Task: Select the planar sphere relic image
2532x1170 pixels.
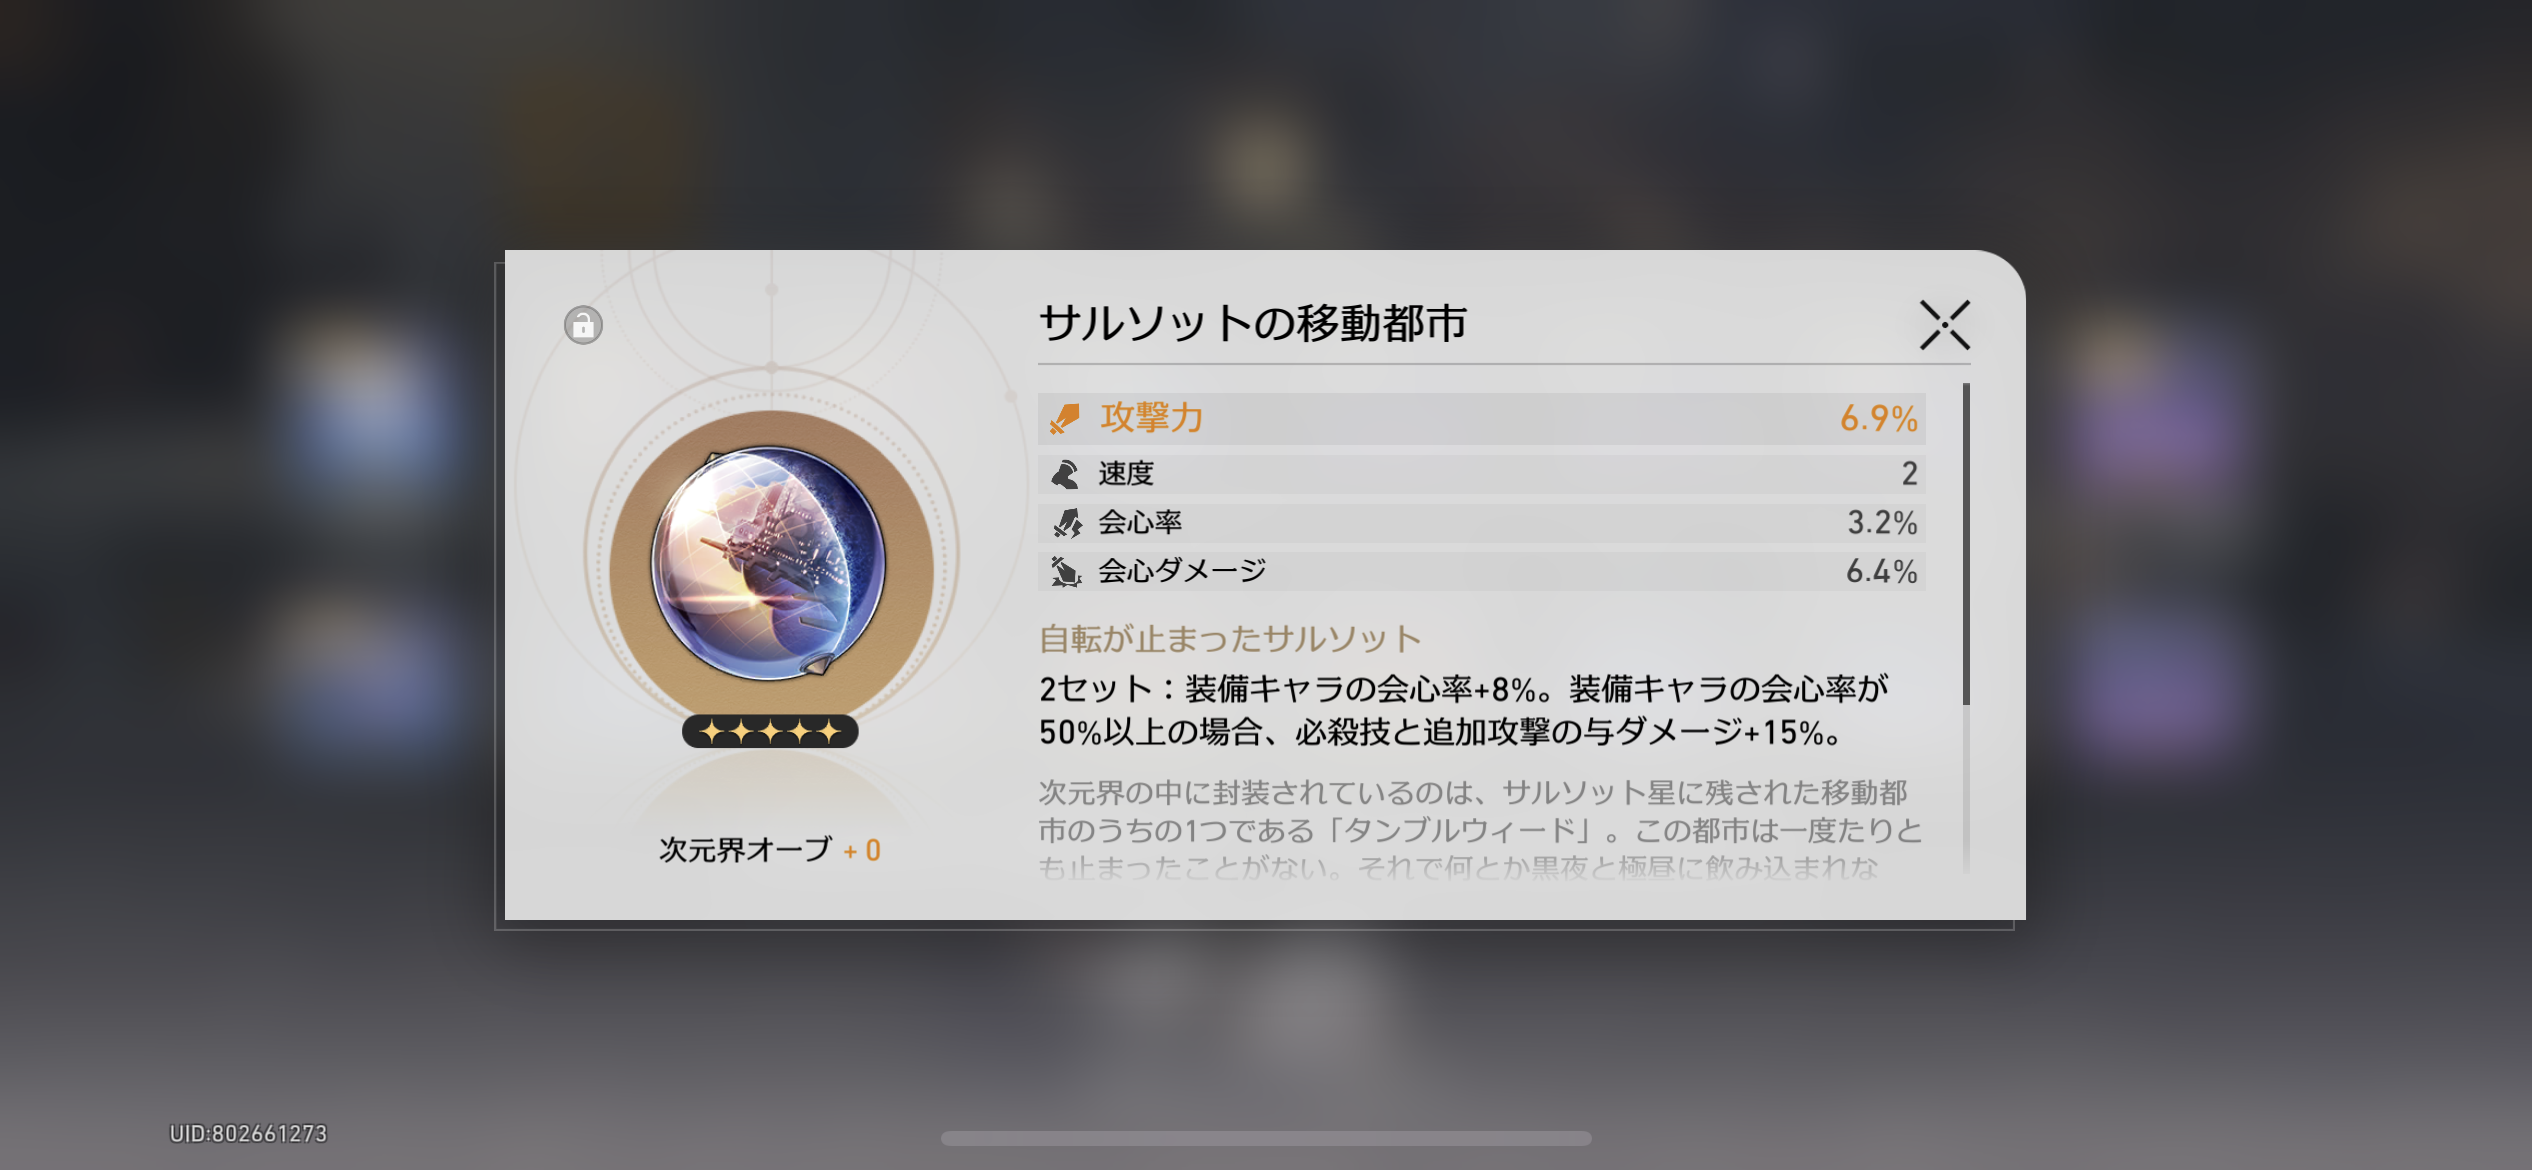Action: click(769, 564)
